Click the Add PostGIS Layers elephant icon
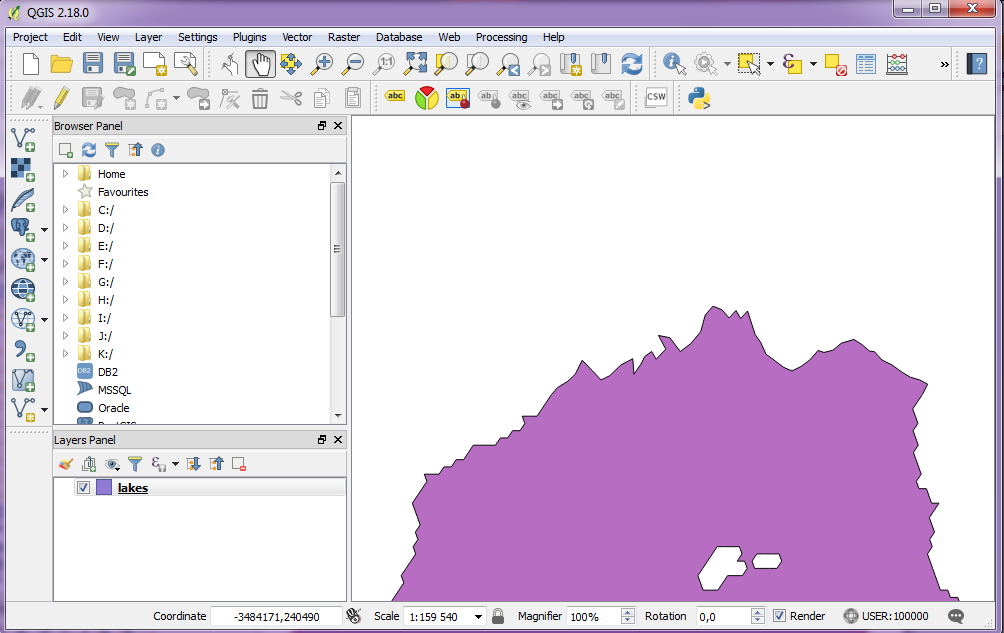This screenshot has width=1004, height=633. [x=22, y=229]
